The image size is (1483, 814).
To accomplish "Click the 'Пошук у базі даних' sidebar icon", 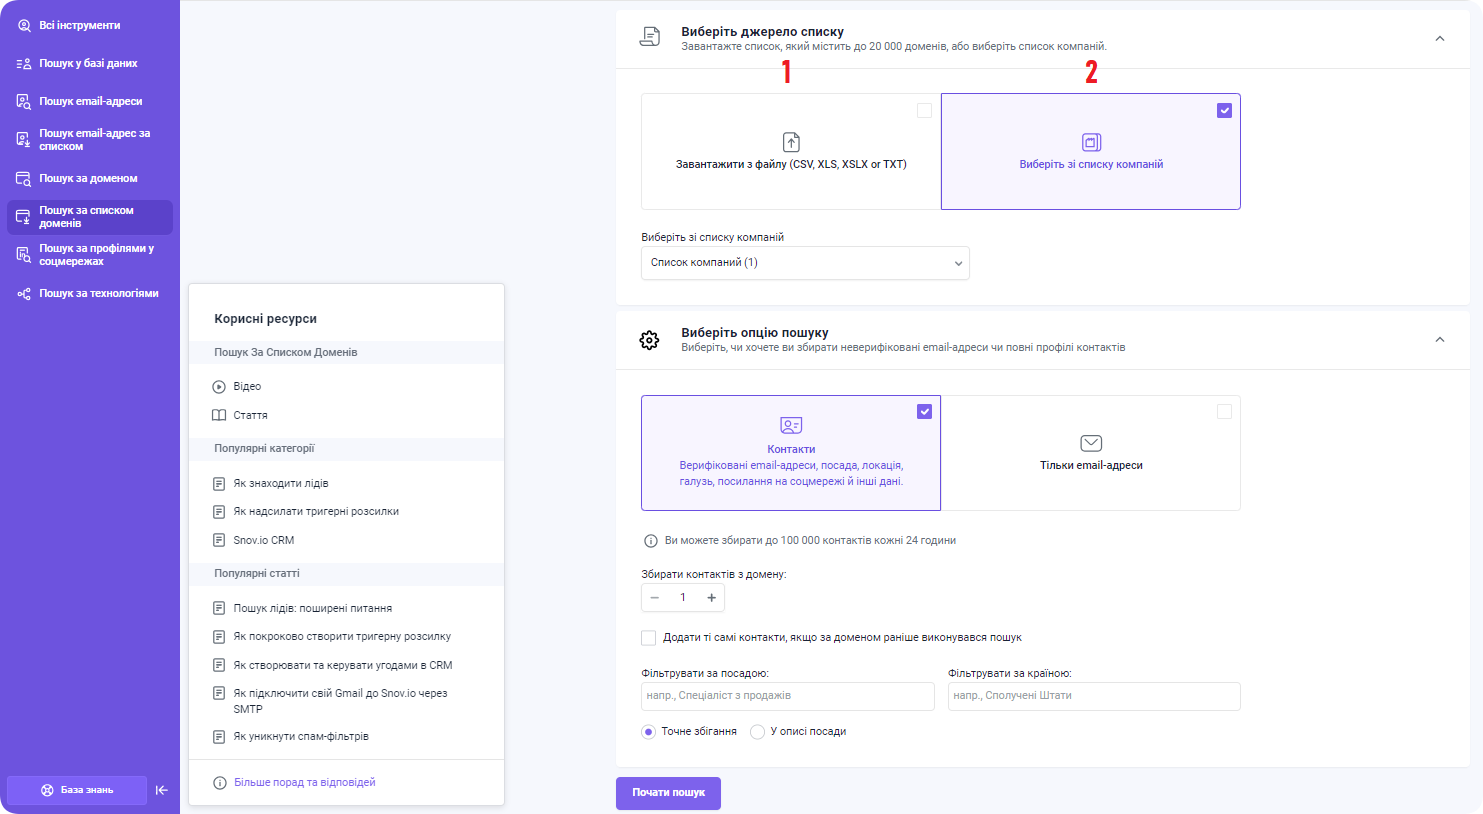I will point(24,63).
